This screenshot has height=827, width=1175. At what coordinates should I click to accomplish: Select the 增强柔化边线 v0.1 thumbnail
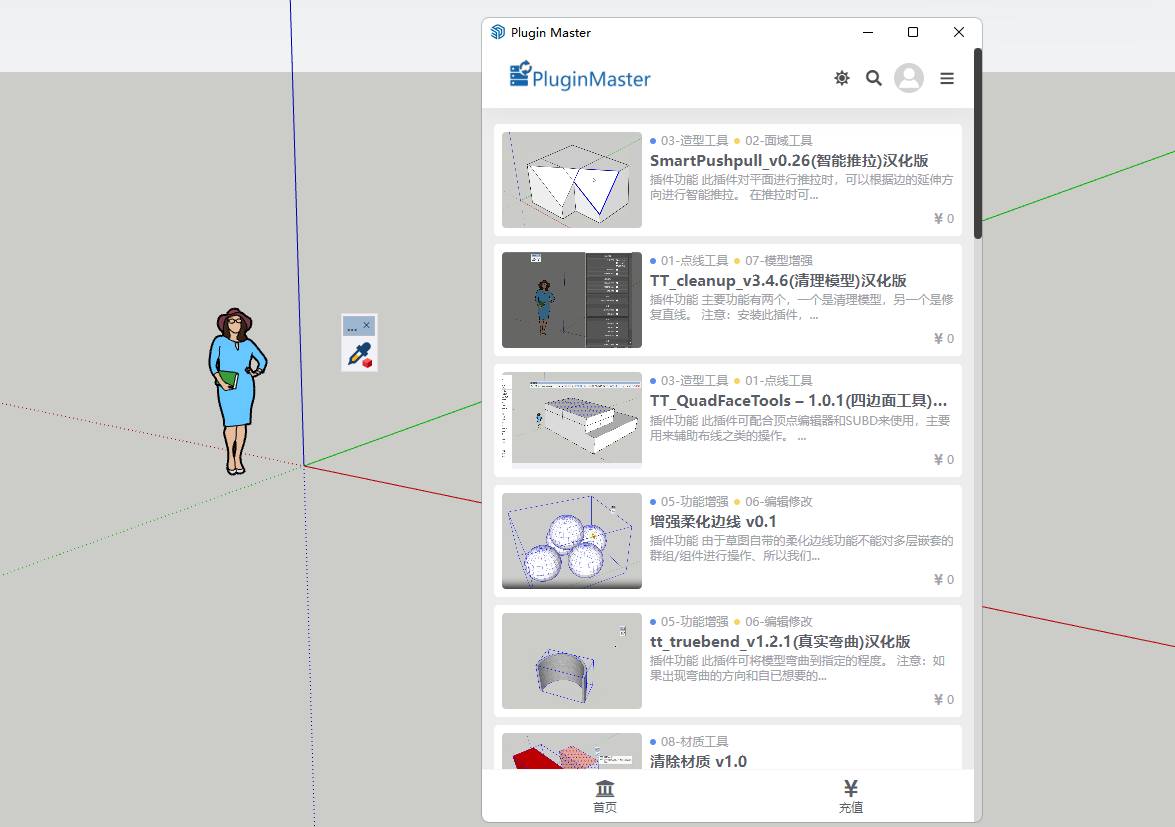pos(572,540)
